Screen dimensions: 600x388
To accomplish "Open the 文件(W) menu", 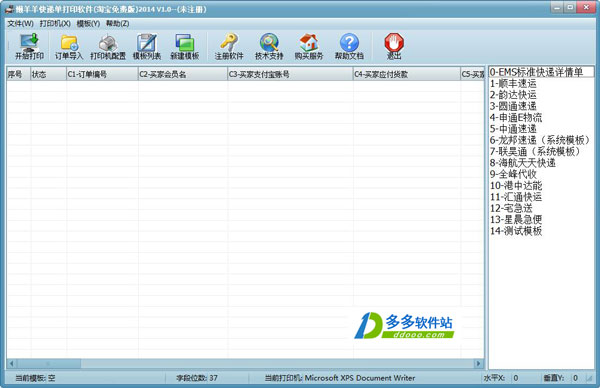I will (x=21, y=24).
